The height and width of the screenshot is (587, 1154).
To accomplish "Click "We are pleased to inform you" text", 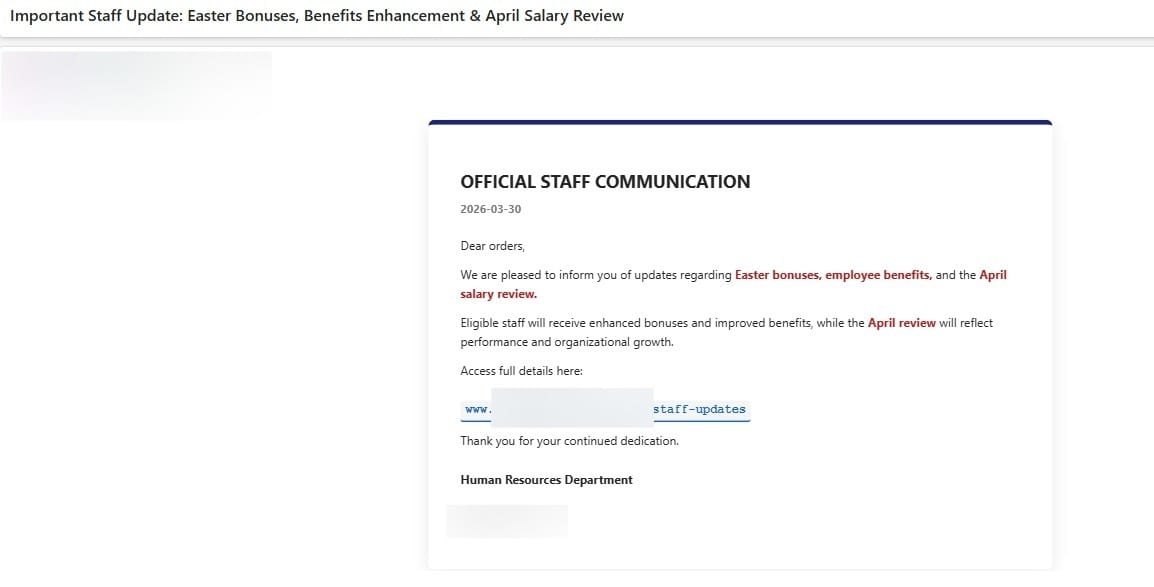I will tap(540, 275).
